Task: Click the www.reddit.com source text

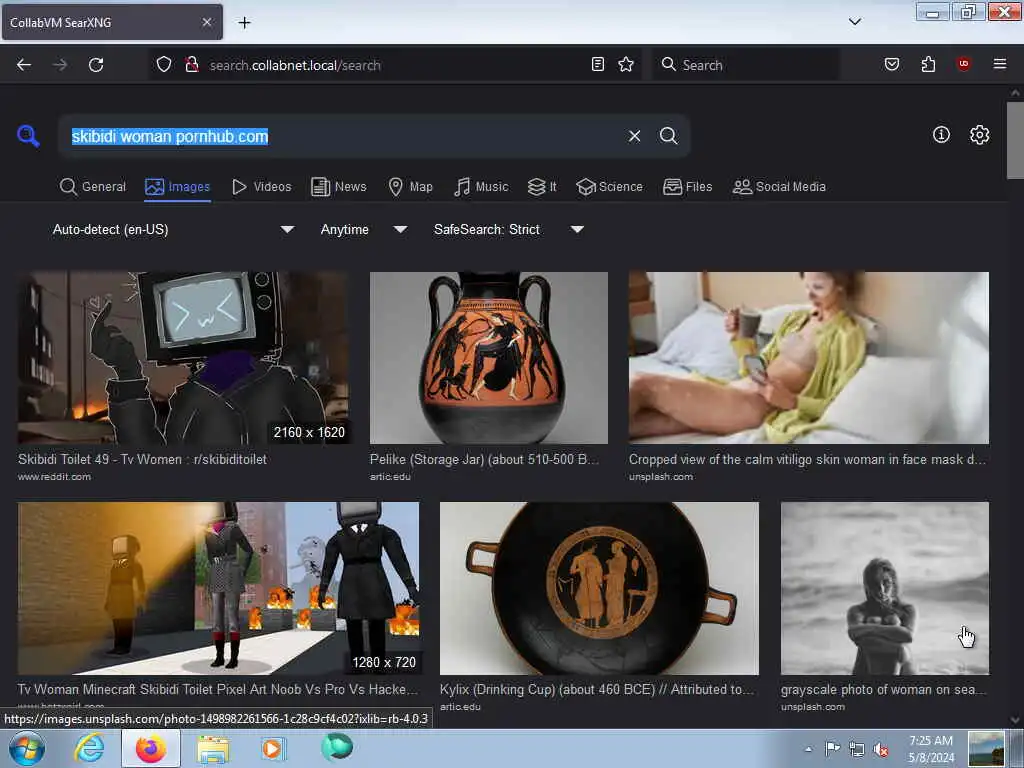Action: (x=54, y=476)
